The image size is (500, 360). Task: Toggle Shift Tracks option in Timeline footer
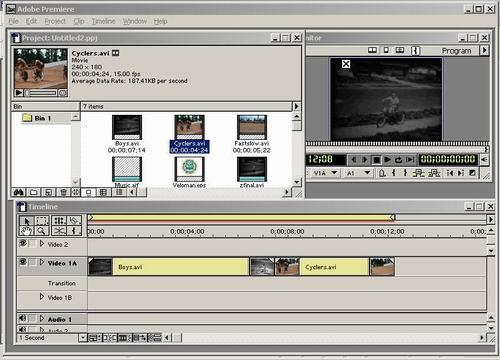[x=140, y=338]
